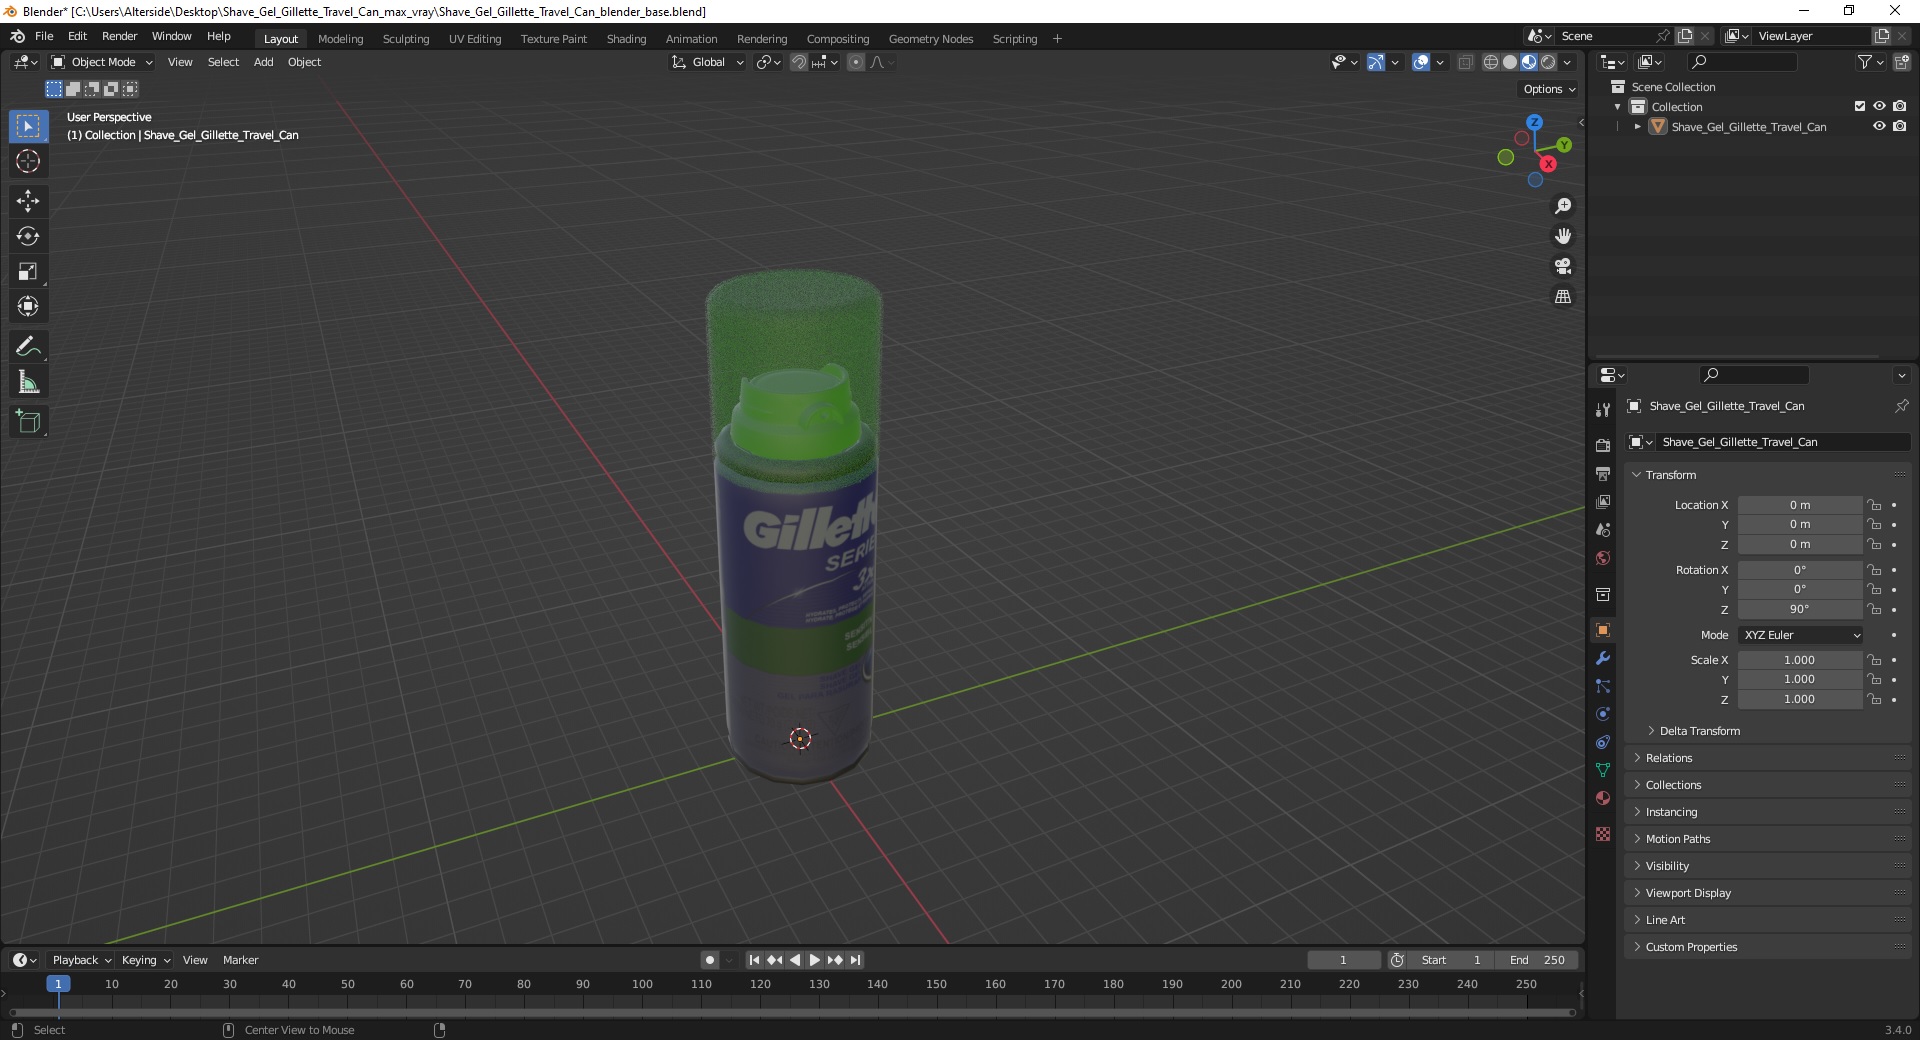Toggle pin on properties editor
1920x1040 pixels.
[x=1901, y=406]
